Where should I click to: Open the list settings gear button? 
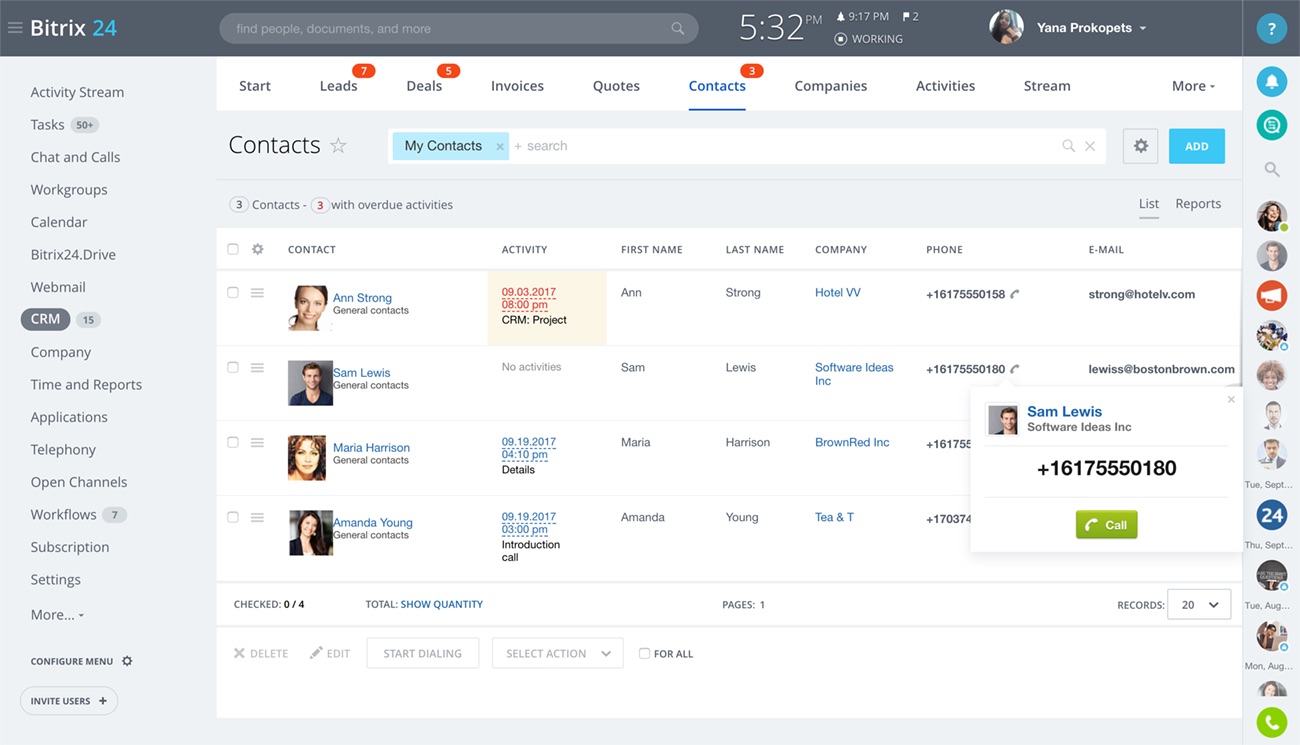1140,146
